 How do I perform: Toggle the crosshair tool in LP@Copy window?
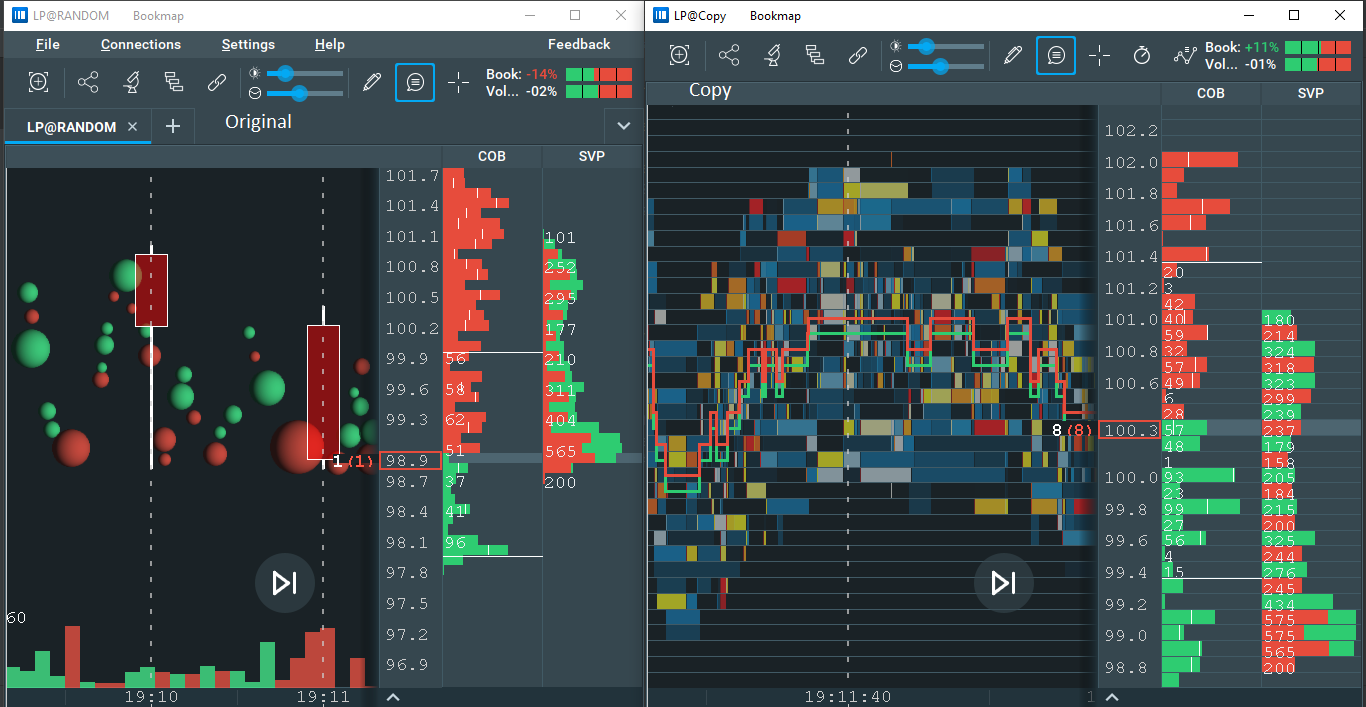pyautogui.click(x=1099, y=55)
